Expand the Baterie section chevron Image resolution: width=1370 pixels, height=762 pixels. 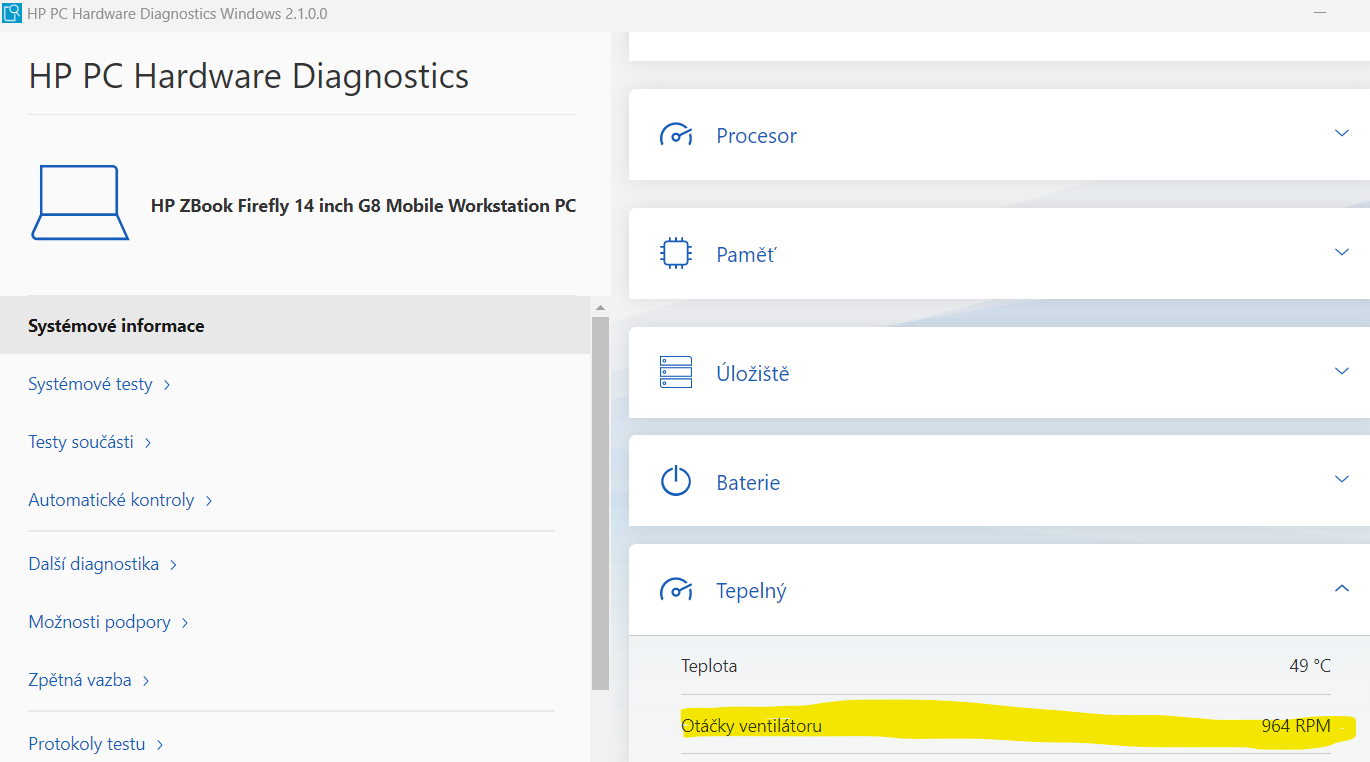pyautogui.click(x=1341, y=479)
